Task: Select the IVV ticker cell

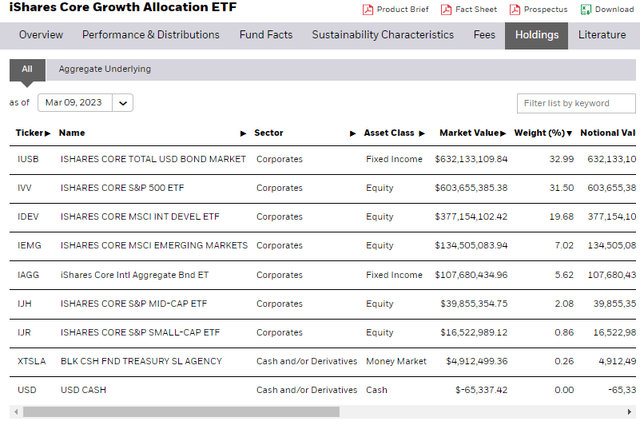Action: (x=24, y=188)
